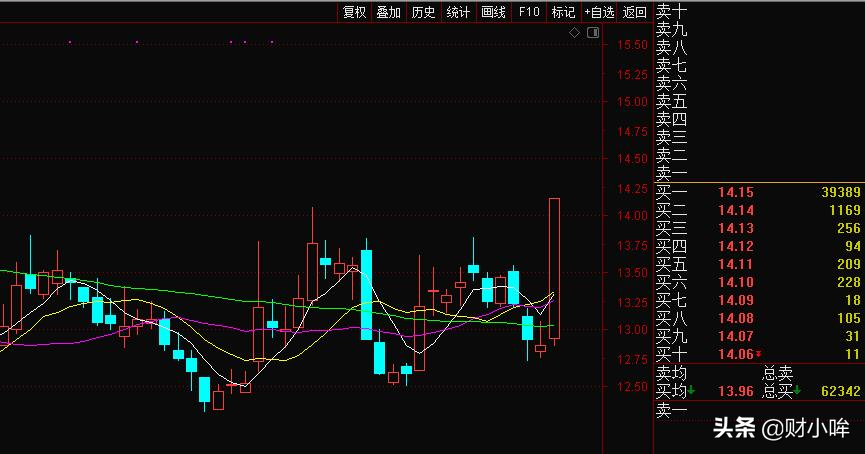
Task: Activate the 画线 drawing tool
Action: [x=493, y=12]
